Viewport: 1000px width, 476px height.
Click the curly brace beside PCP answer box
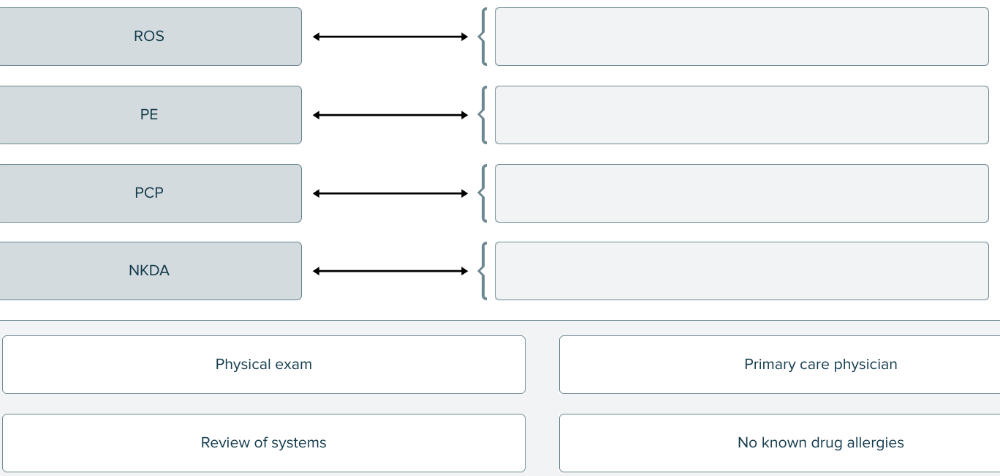click(x=483, y=193)
